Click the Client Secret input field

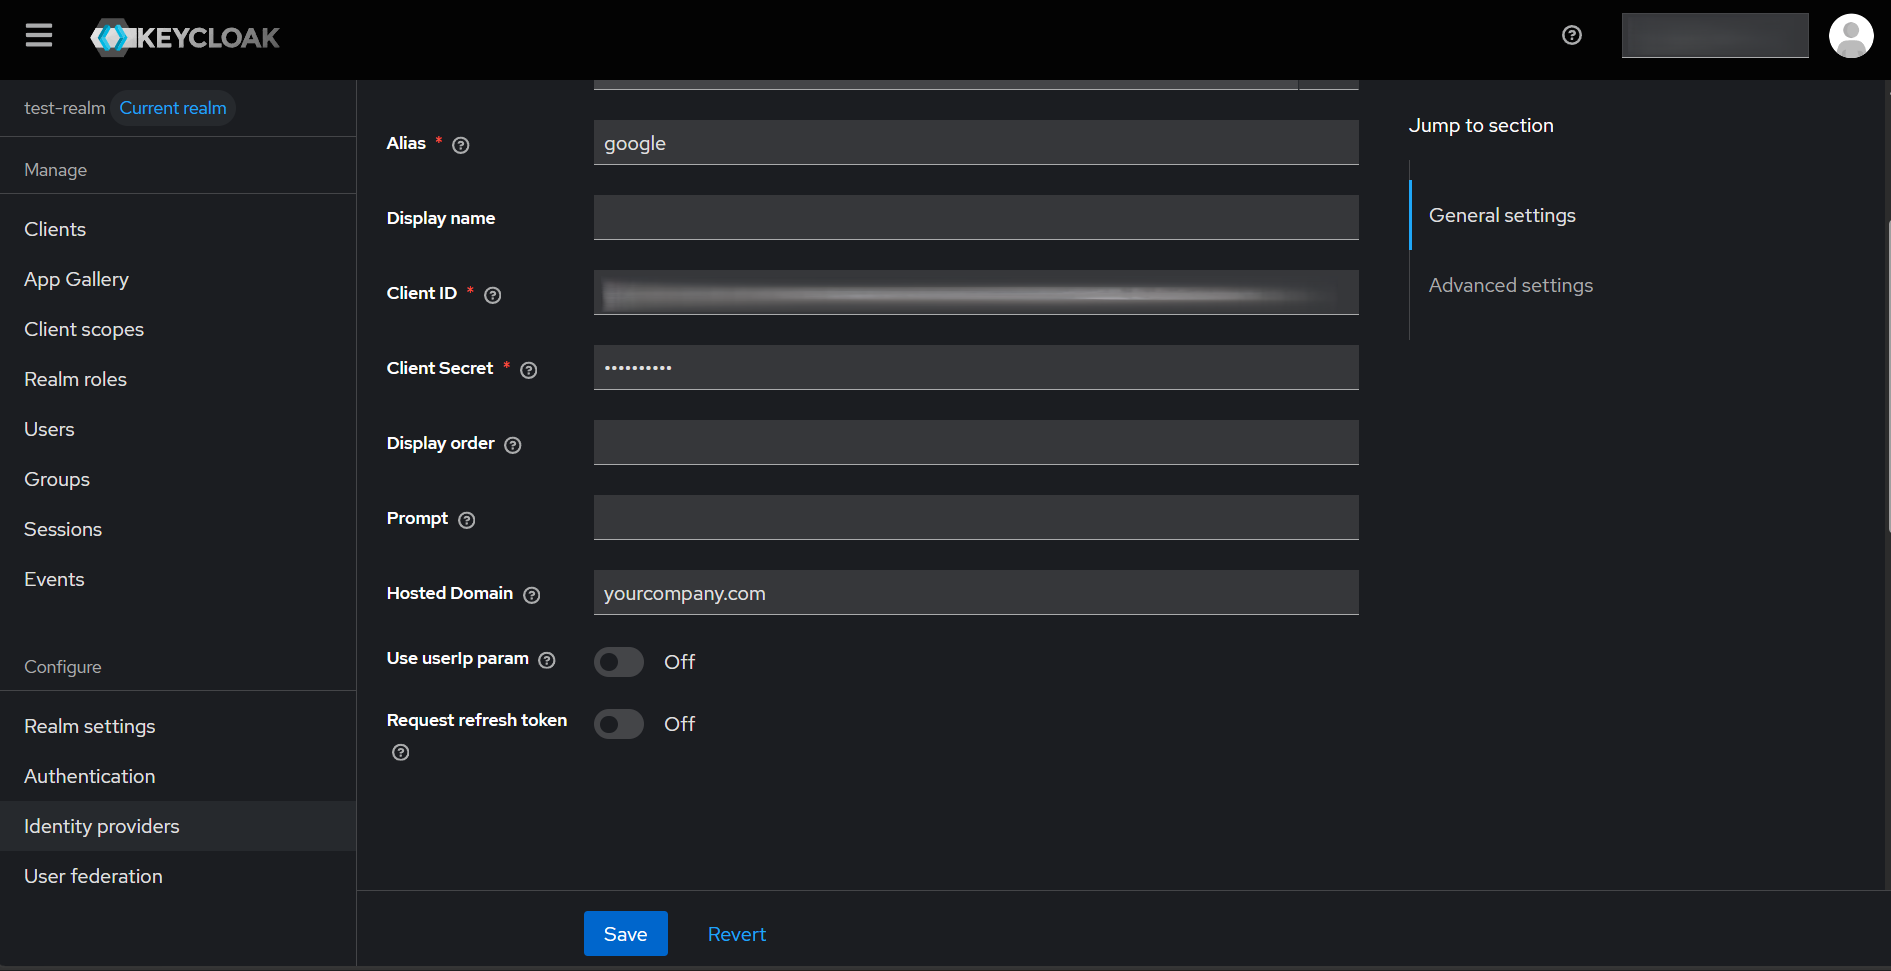pos(976,368)
